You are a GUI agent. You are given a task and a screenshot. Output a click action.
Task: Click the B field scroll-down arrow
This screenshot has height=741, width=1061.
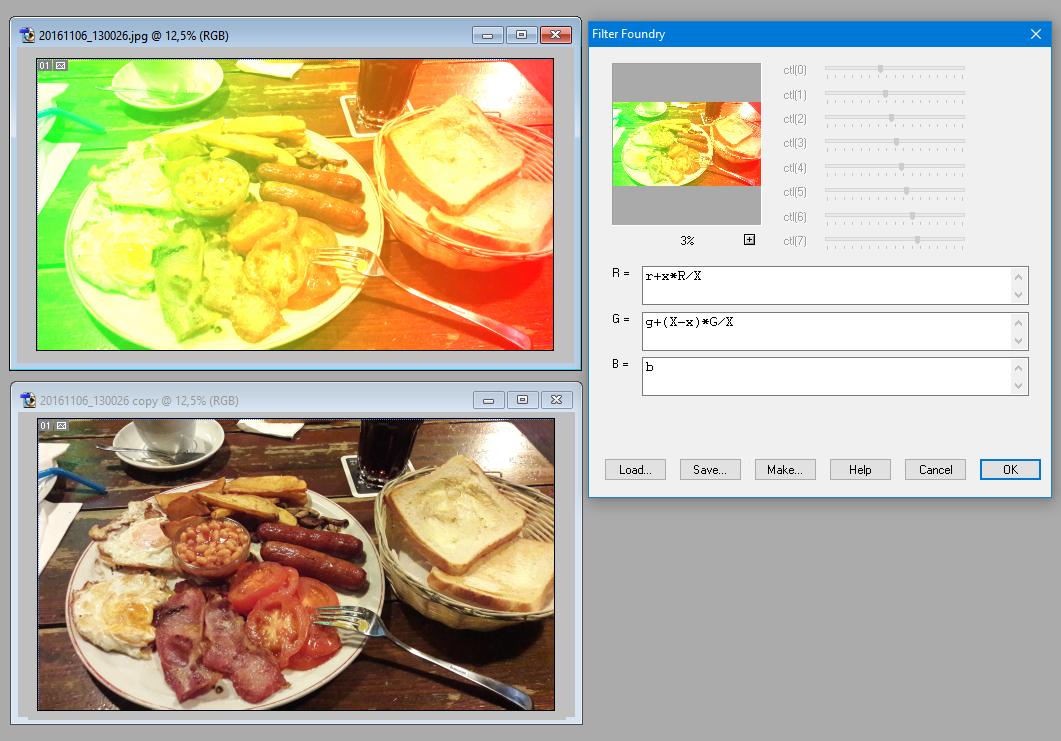click(x=1018, y=386)
